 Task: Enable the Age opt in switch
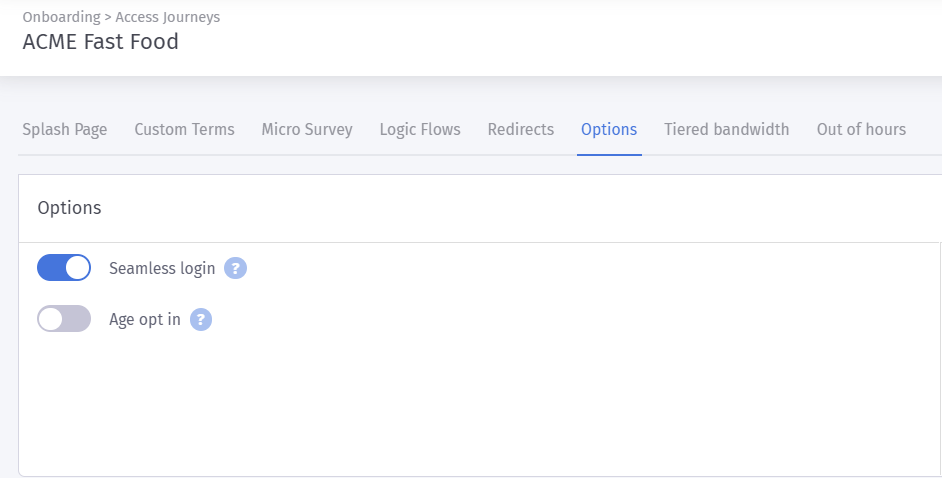point(64,319)
